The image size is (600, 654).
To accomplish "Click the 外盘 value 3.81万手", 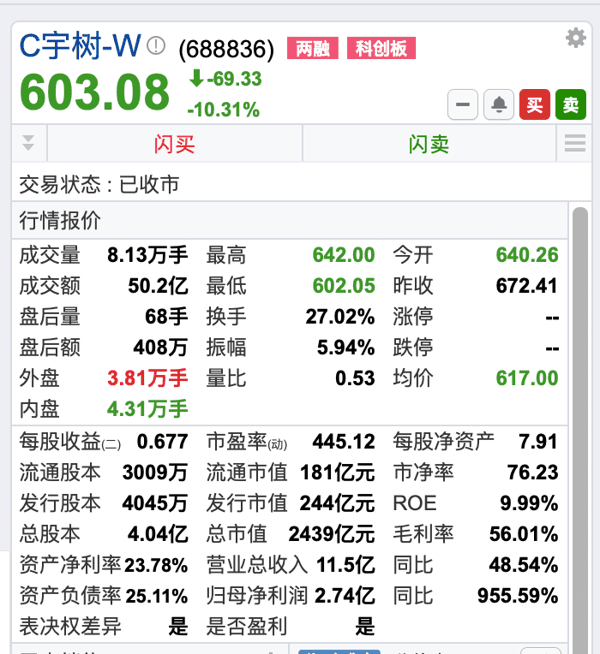I will click(148, 378).
